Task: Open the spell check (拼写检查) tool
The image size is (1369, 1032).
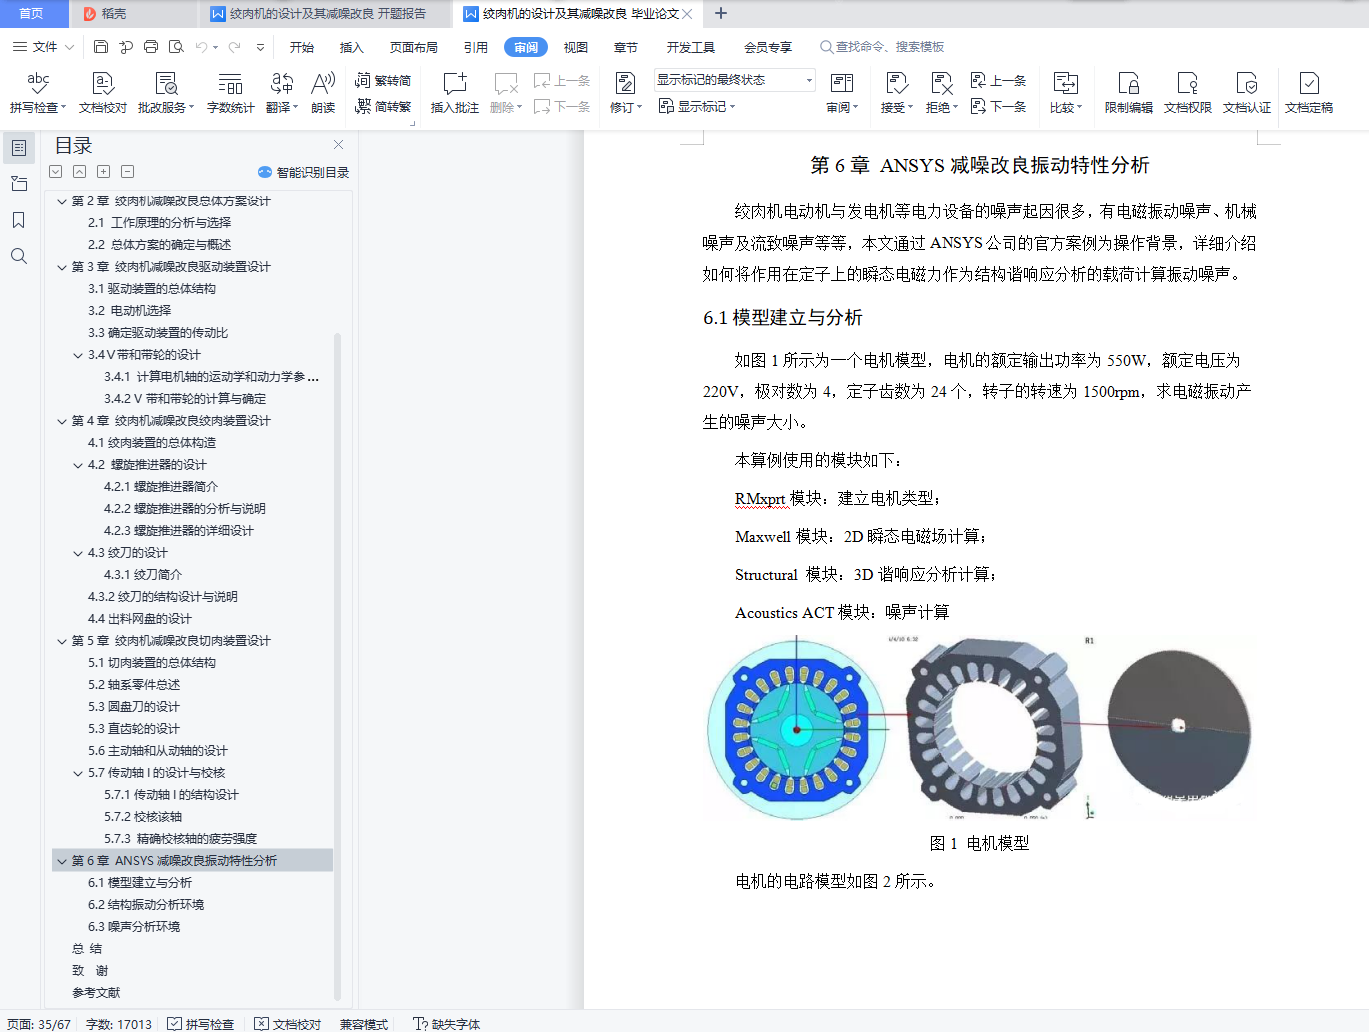Action: point(38,92)
